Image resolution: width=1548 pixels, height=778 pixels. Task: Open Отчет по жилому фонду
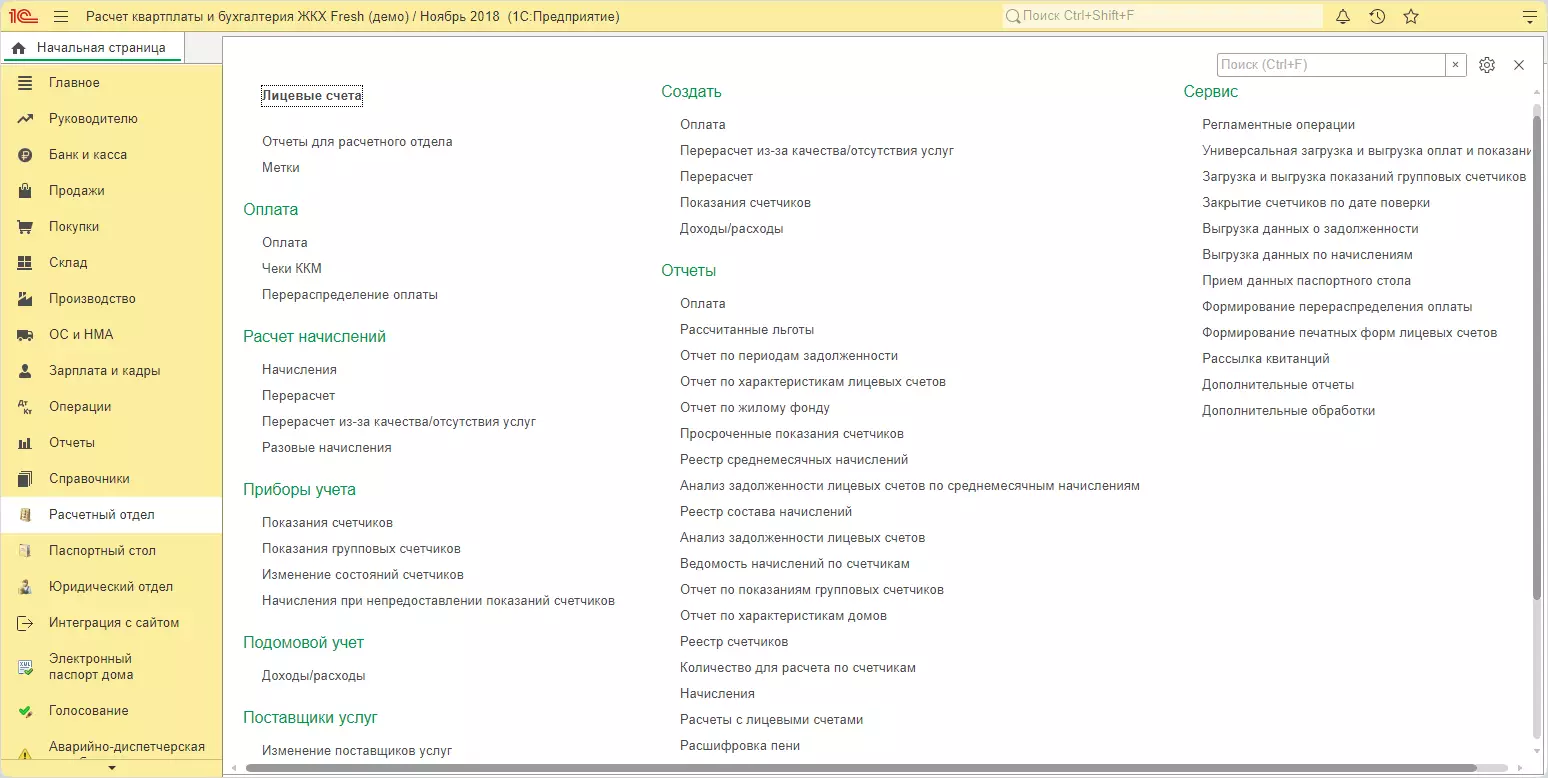(755, 408)
